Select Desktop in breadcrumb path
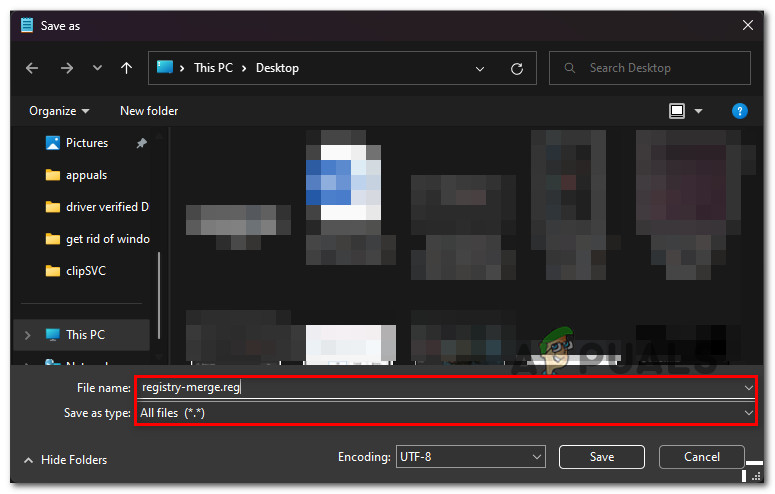Viewport: 775px width, 494px height. 277,68
